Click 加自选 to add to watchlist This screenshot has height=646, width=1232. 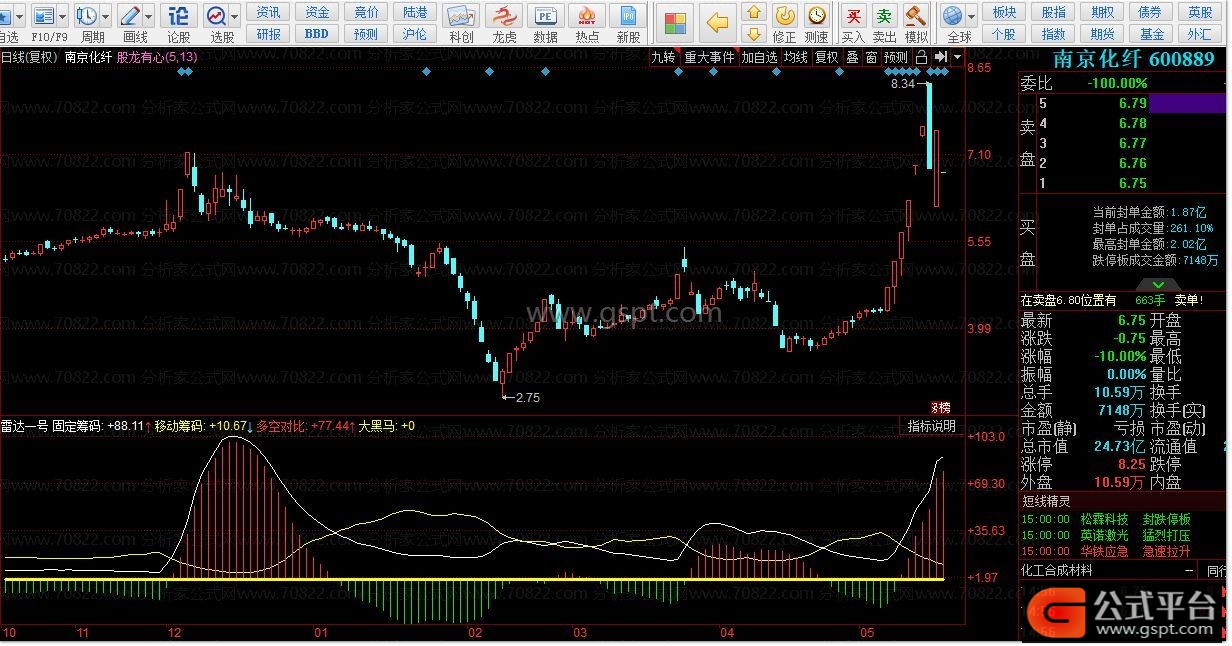coord(759,57)
